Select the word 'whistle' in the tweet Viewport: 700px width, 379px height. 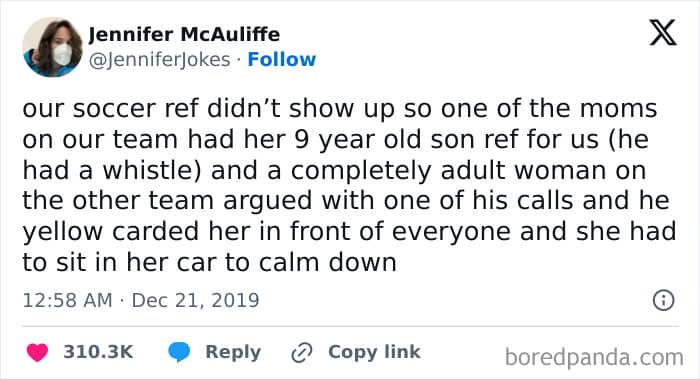coord(148,170)
